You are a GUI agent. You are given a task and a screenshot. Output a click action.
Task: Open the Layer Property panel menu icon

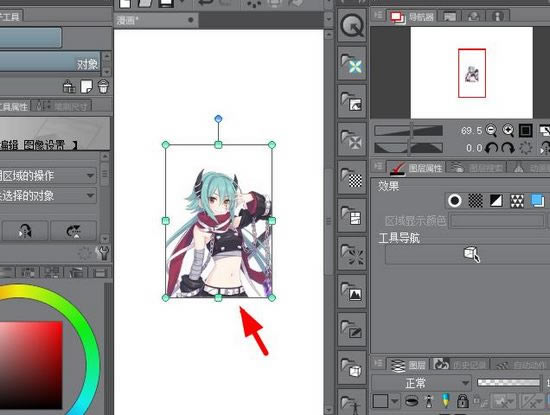pyautogui.click(x=378, y=166)
